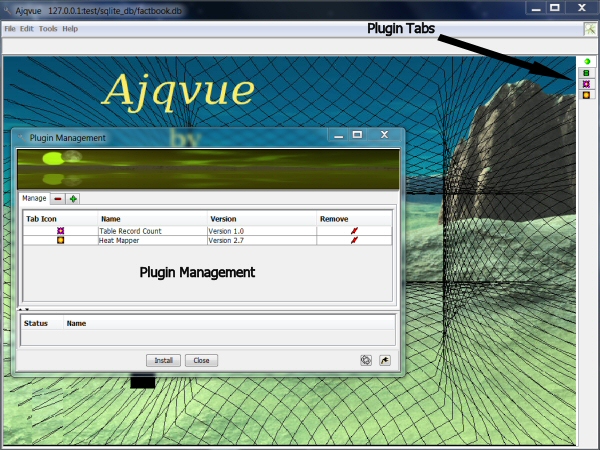The width and height of the screenshot is (600, 450).
Task: Select the purple Table Record Count side tab
Action: click(x=586, y=84)
